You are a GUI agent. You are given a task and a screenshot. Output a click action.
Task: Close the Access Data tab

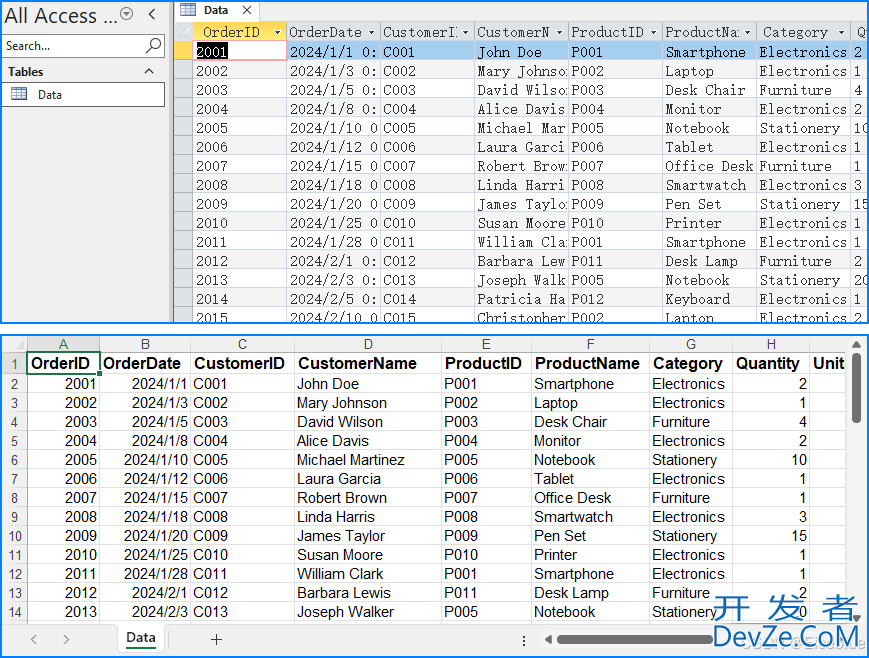tap(247, 10)
